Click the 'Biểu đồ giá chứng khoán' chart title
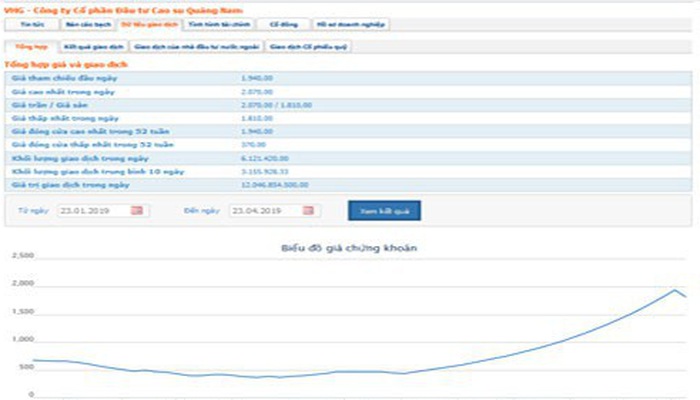Screen dimensions: 700x400 tap(349, 247)
